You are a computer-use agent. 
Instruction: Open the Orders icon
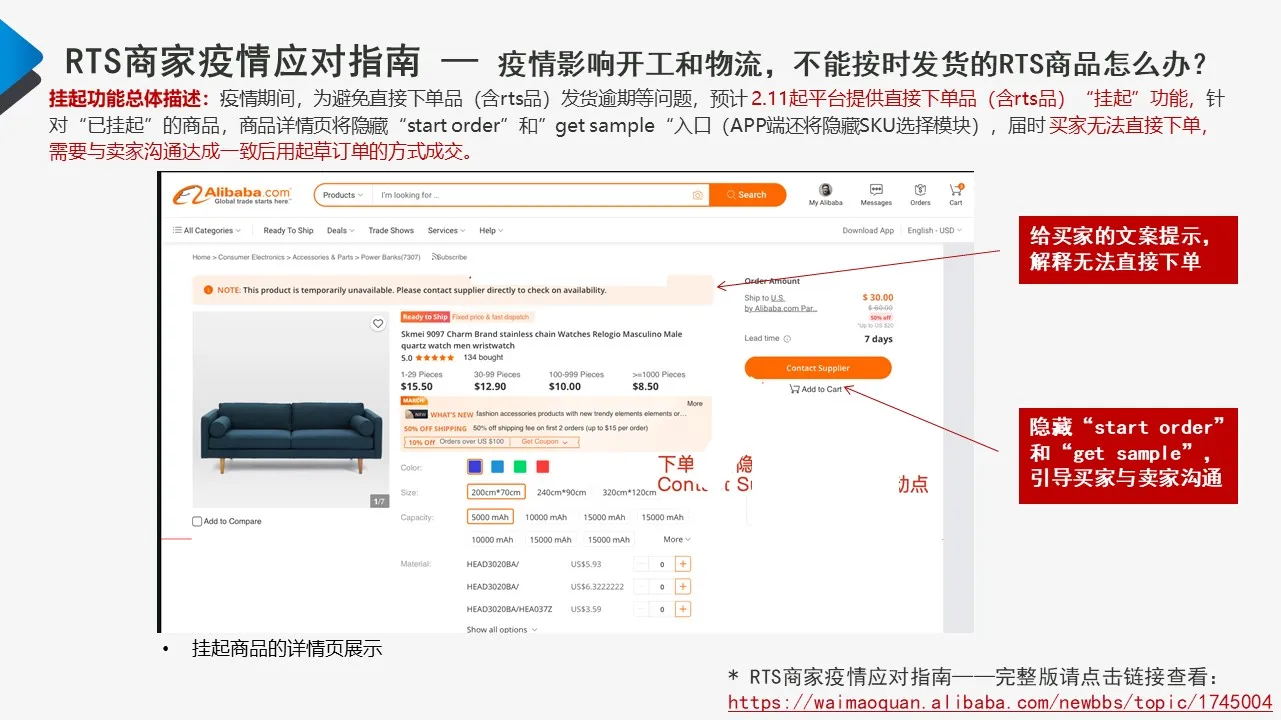[x=920, y=190]
